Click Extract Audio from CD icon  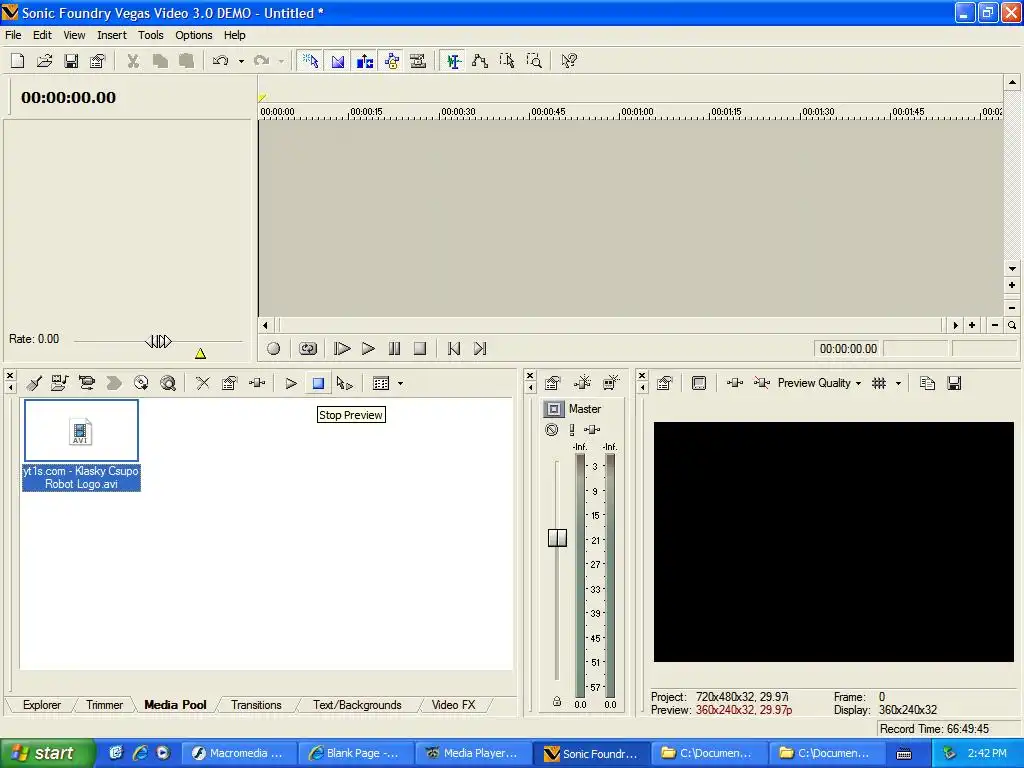click(141, 383)
